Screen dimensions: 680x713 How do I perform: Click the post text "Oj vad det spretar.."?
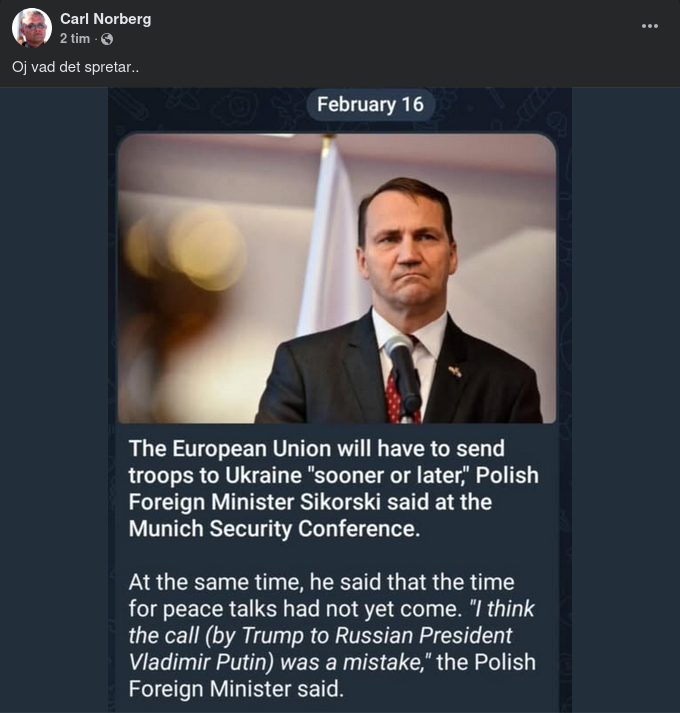(x=75, y=67)
